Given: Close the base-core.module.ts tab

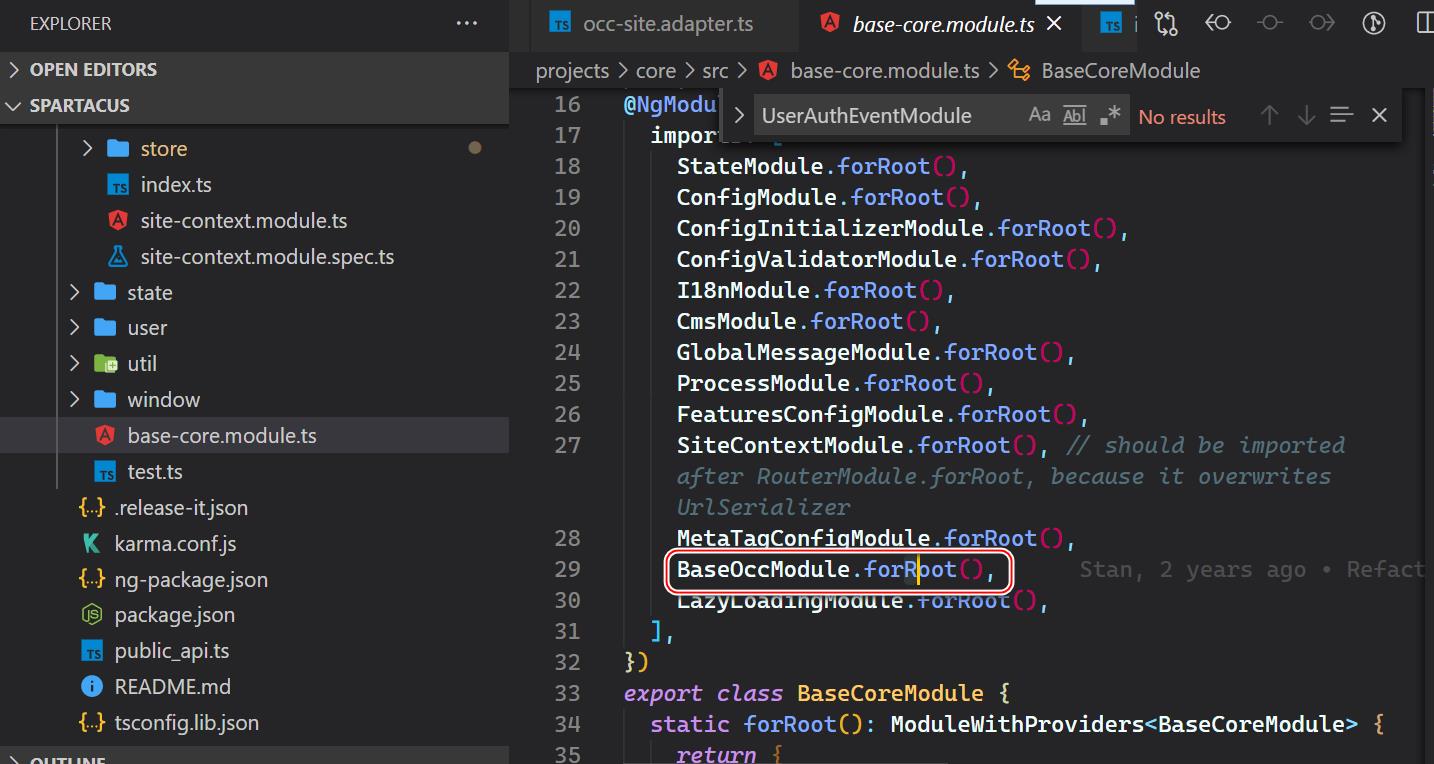Looking at the screenshot, I should 1054,24.
